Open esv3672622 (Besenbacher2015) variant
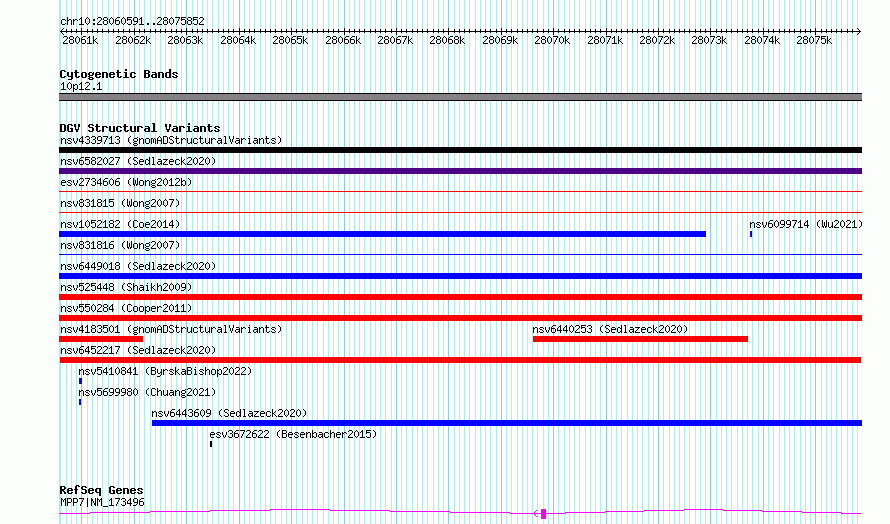The height and width of the screenshot is (524, 890). pyautogui.click(x=293, y=434)
